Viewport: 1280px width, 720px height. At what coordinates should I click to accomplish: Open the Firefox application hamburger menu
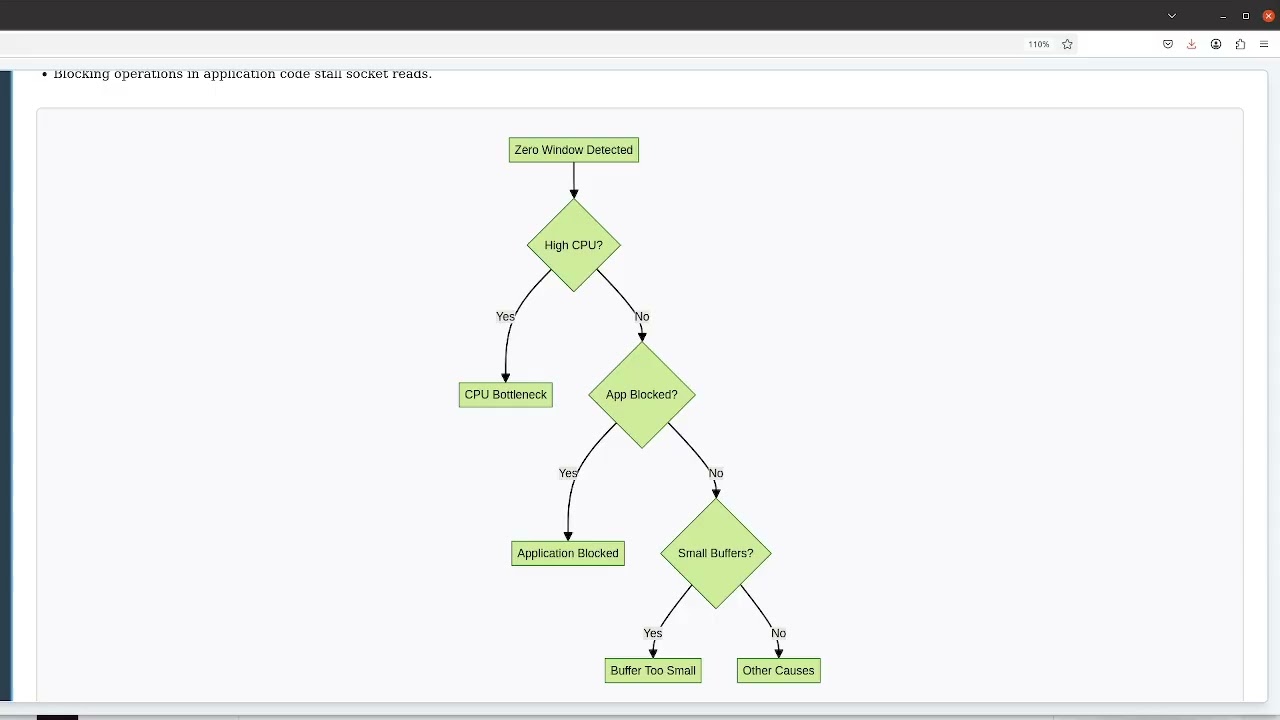[1264, 44]
